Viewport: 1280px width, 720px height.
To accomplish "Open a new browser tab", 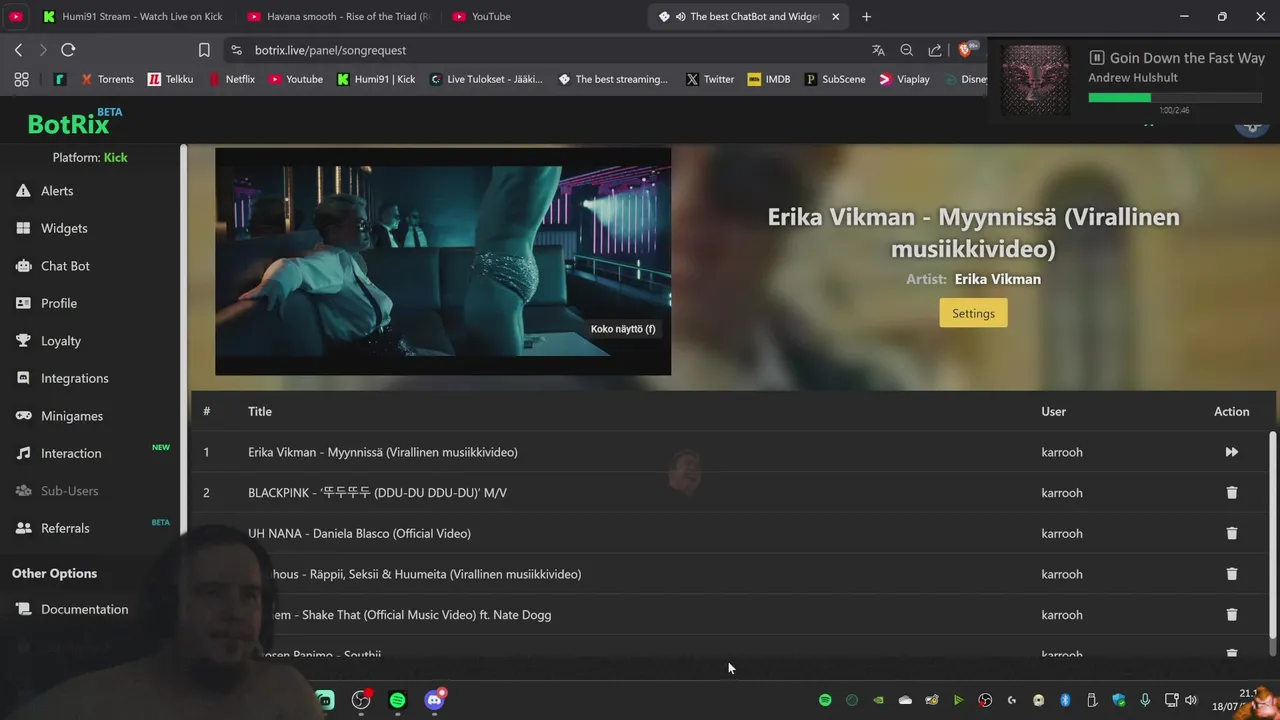I will (866, 17).
